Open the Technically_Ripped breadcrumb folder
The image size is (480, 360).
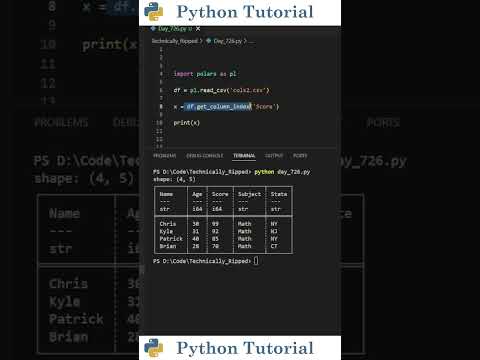pos(175,41)
